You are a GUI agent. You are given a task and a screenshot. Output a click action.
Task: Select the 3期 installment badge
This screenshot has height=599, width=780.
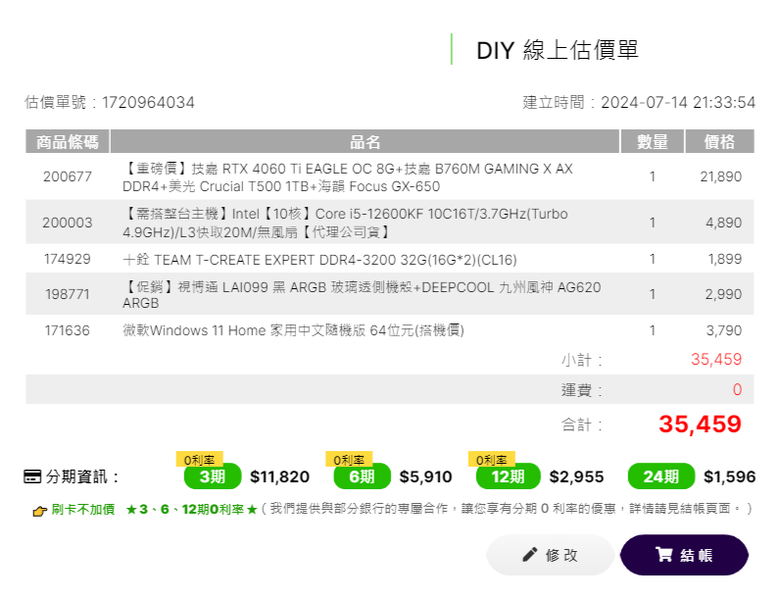[212, 477]
